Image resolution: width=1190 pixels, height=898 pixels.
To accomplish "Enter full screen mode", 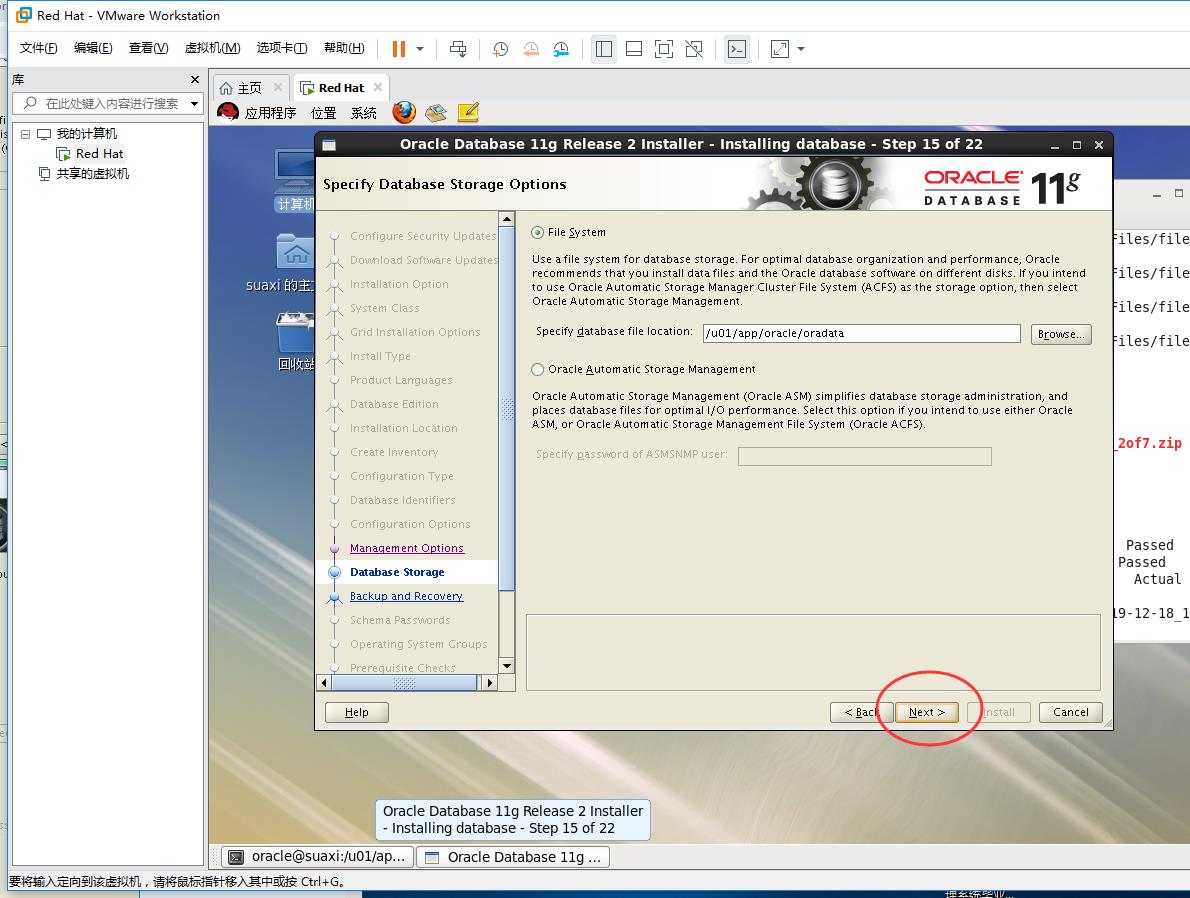I will click(663, 49).
